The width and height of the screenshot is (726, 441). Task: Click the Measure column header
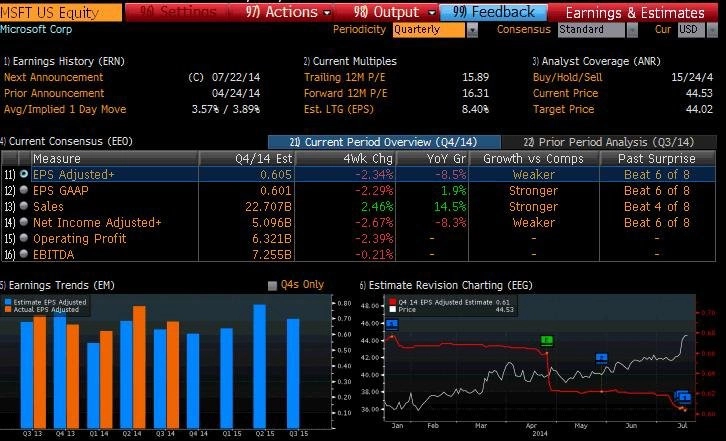click(x=115, y=158)
